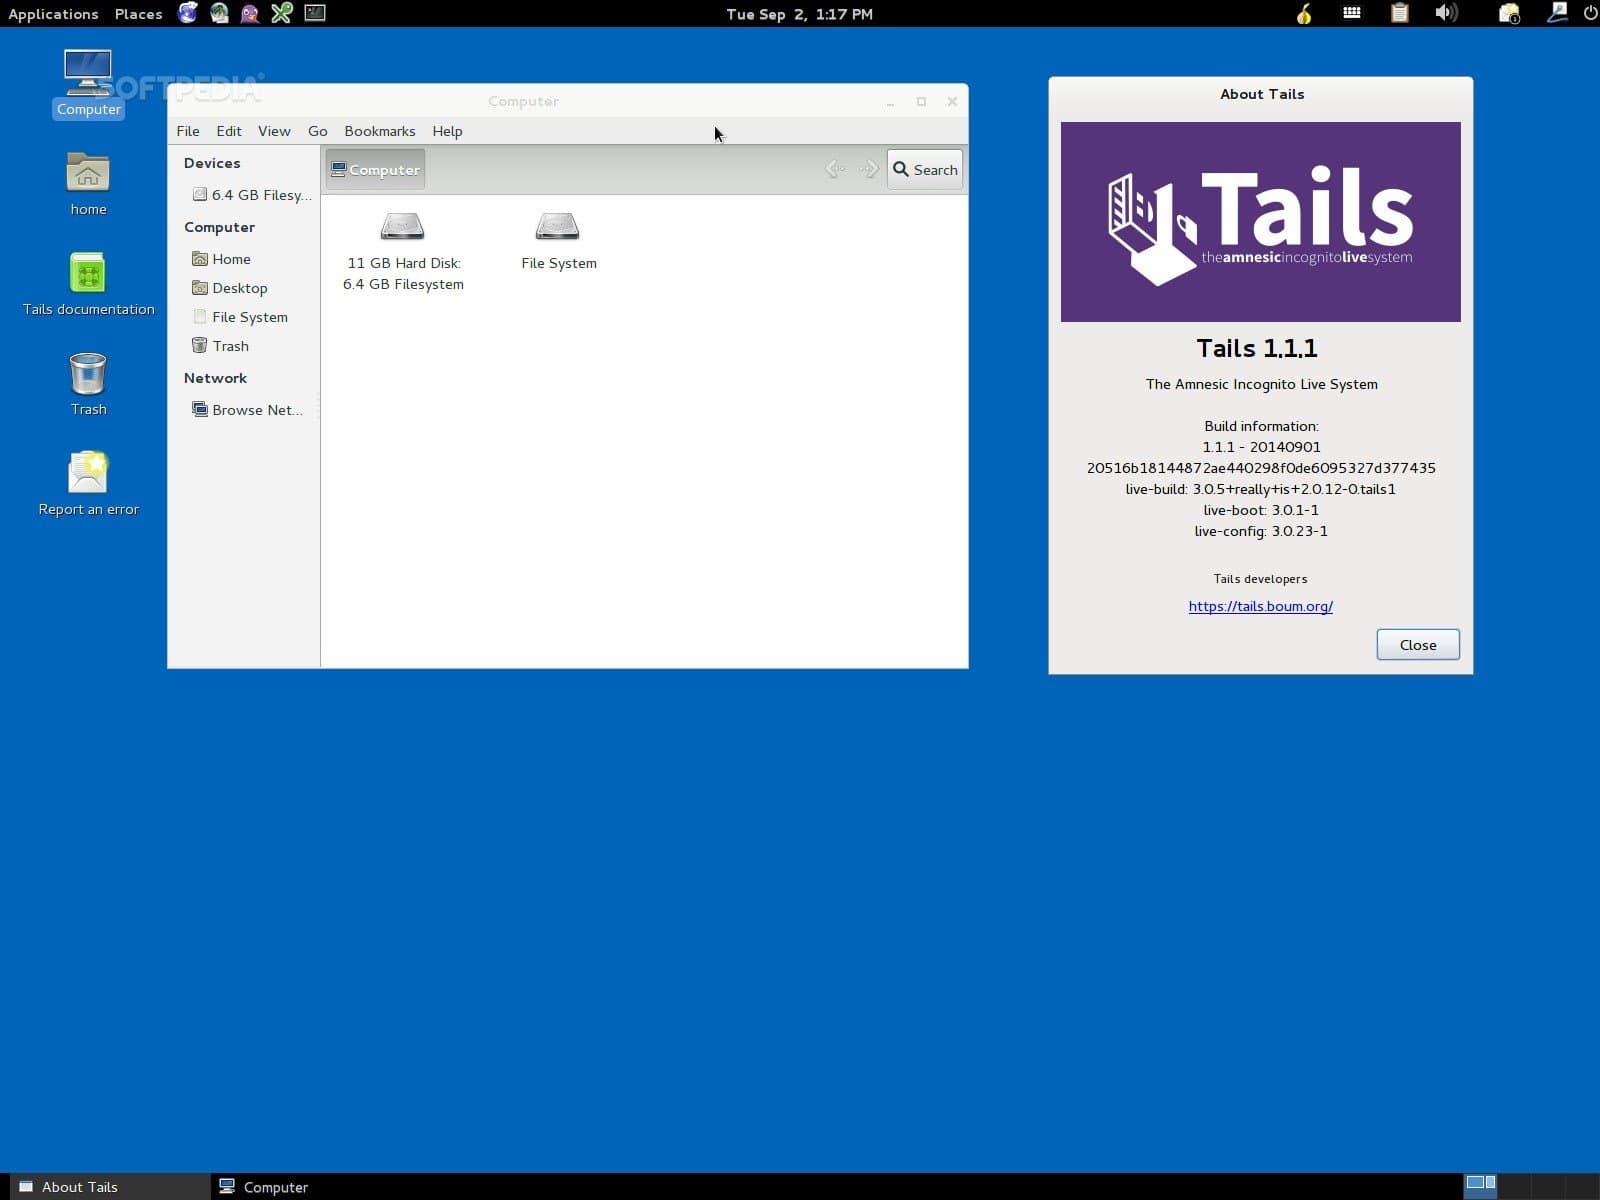Close the About Tails dialog with Close button
The height and width of the screenshot is (1200, 1600).
[1417, 644]
